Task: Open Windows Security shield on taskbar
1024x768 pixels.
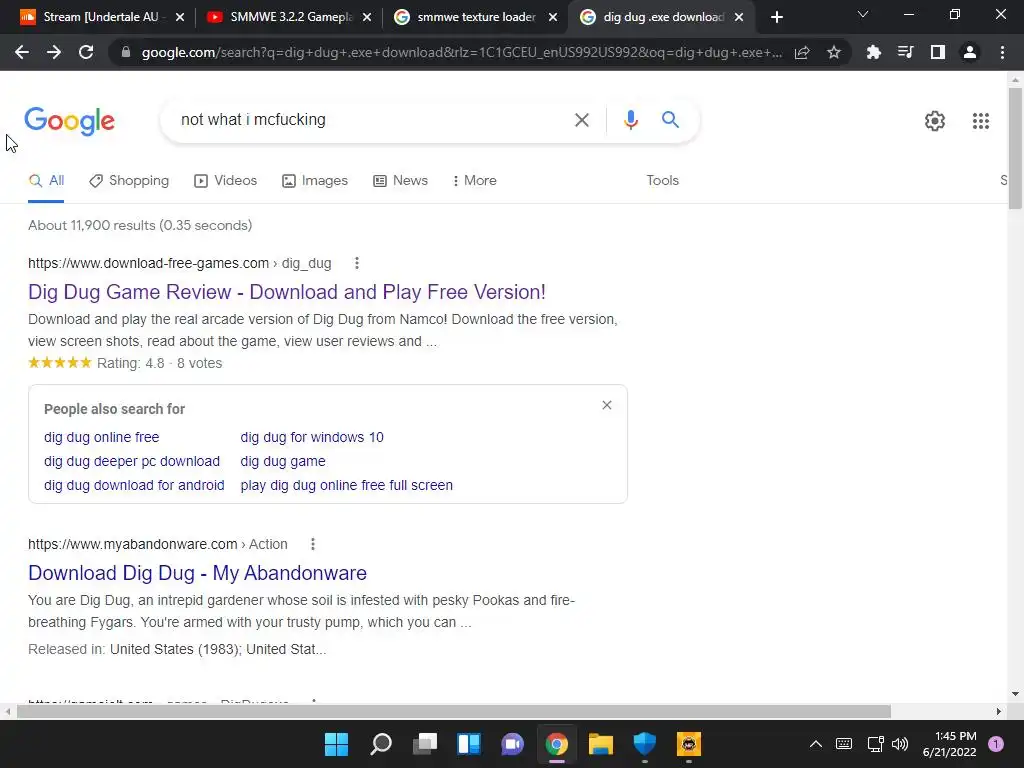Action: tap(645, 744)
